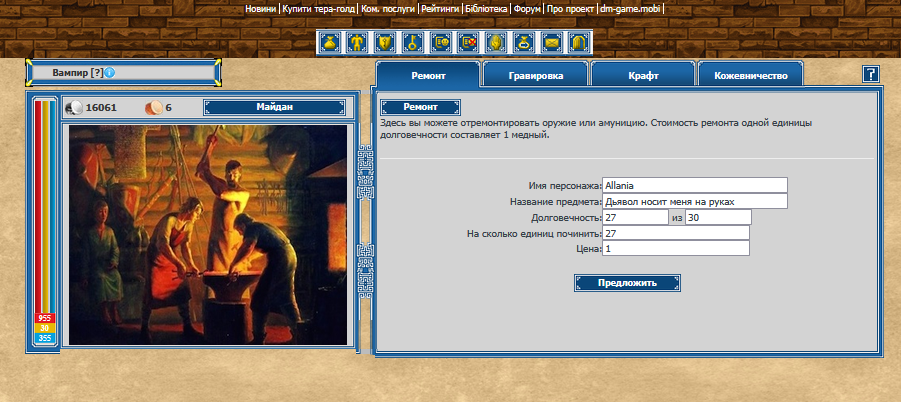Click the chat icon with red X

pyautogui.click(x=469, y=42)
